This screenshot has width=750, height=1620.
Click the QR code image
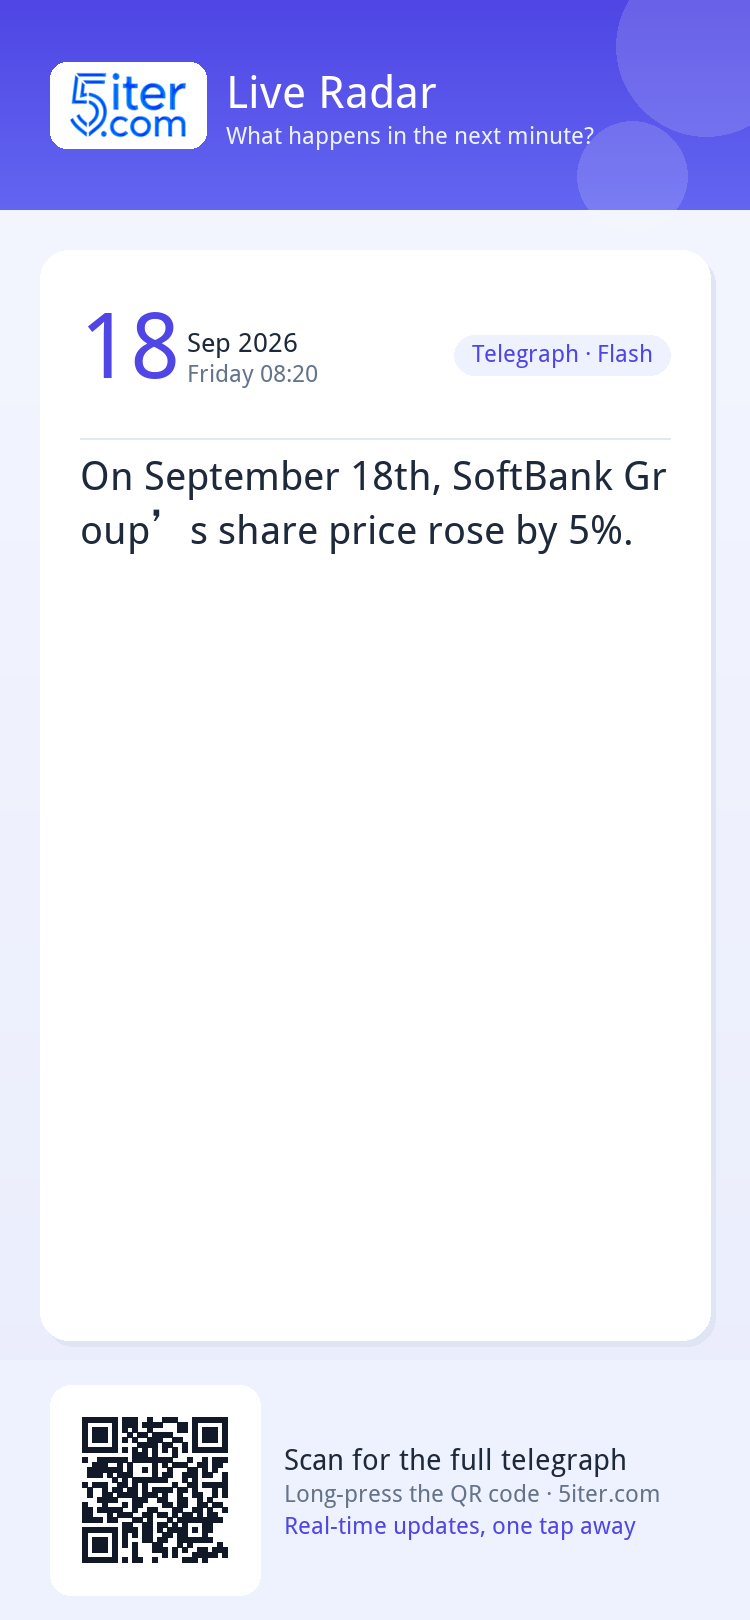point(155,1490)
